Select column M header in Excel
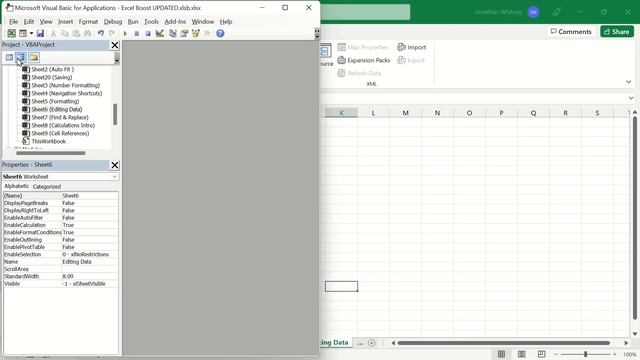This screenshot has height=360, width=640. click(405, 113)
